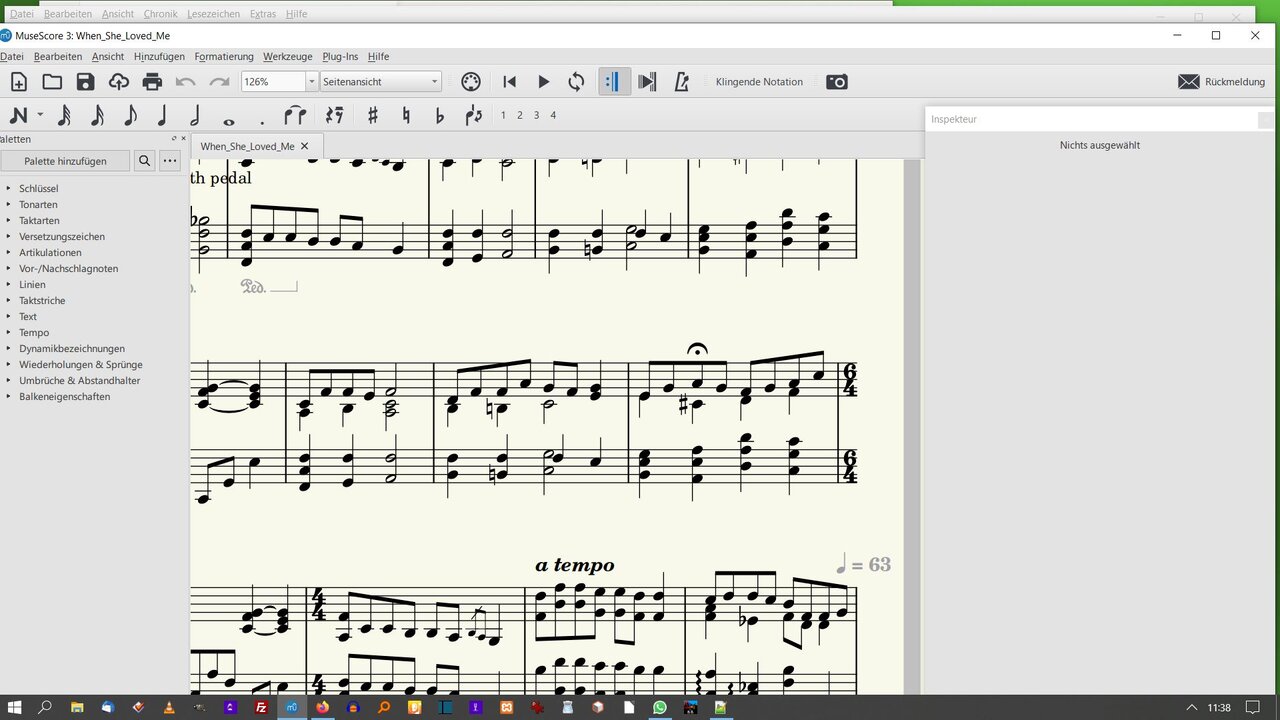Toggle the metronome icon
The image size is (1280, 720).
click(x=681, y=82)
